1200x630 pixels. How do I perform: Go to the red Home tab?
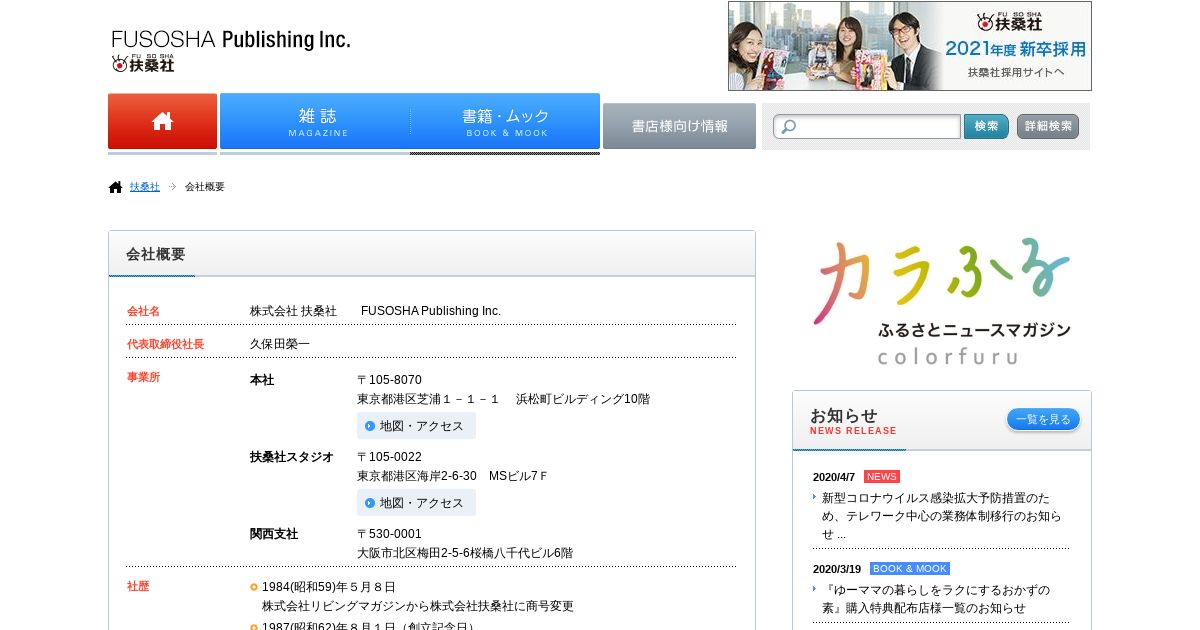pos(162,122)
